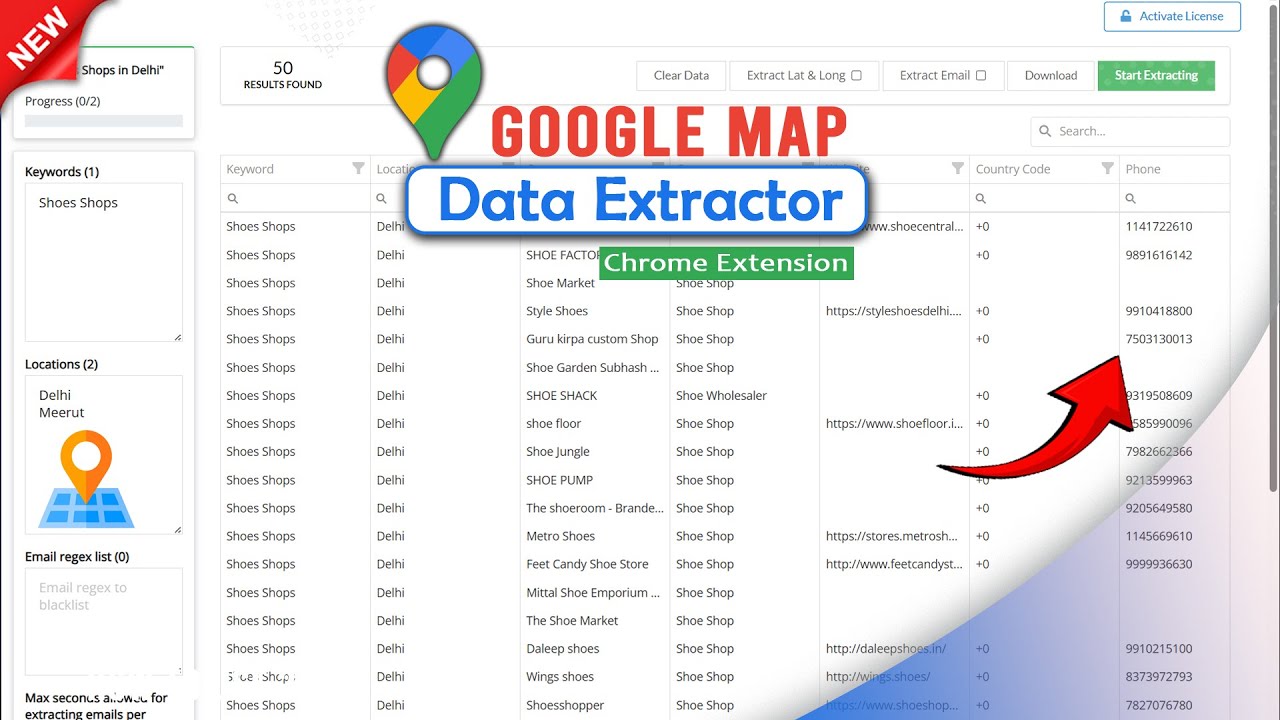Enable the Extract Lat & Long checkbox

pos(856,75)
